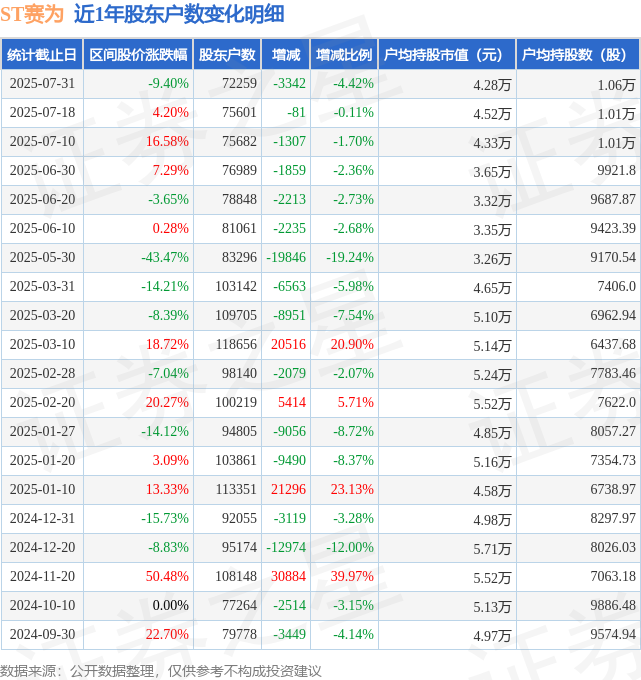Viewport: 641px width, 680px height.
Task: Select the 2025-07-31 date cell
Action: [x=42, y=84]
